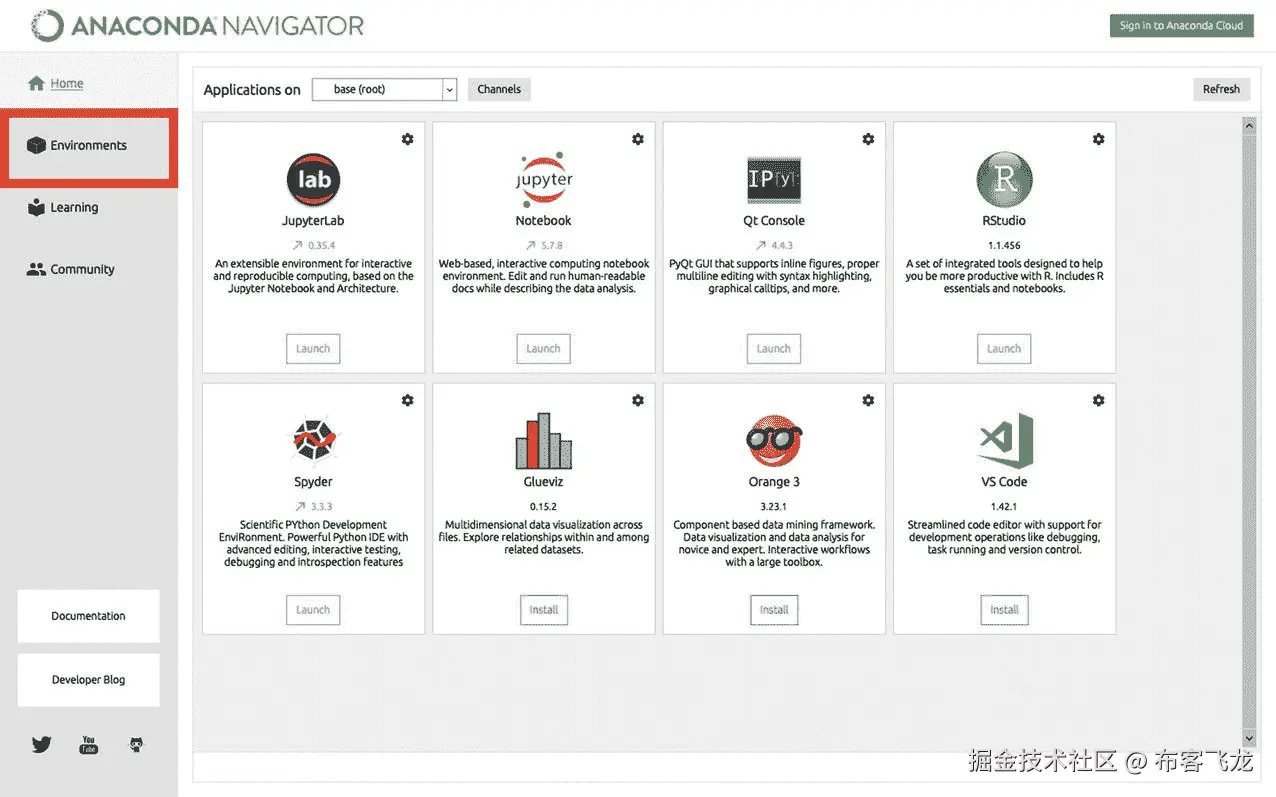Open the GitHub link icon
Image resolution: width=1276 pixels, height=797 pixels.
tap(137, 744)
